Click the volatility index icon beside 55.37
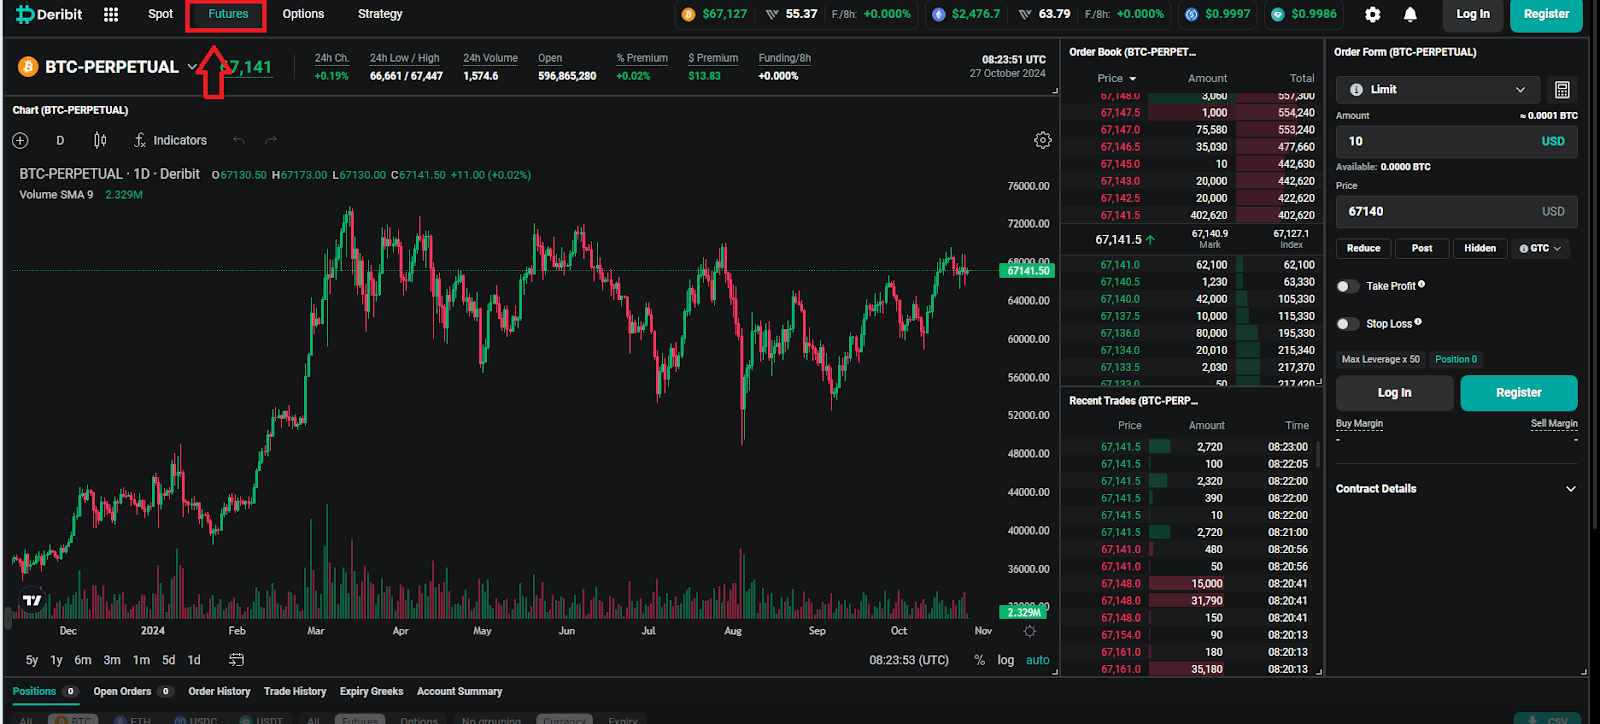1600x724 pixels. point(772,14)
